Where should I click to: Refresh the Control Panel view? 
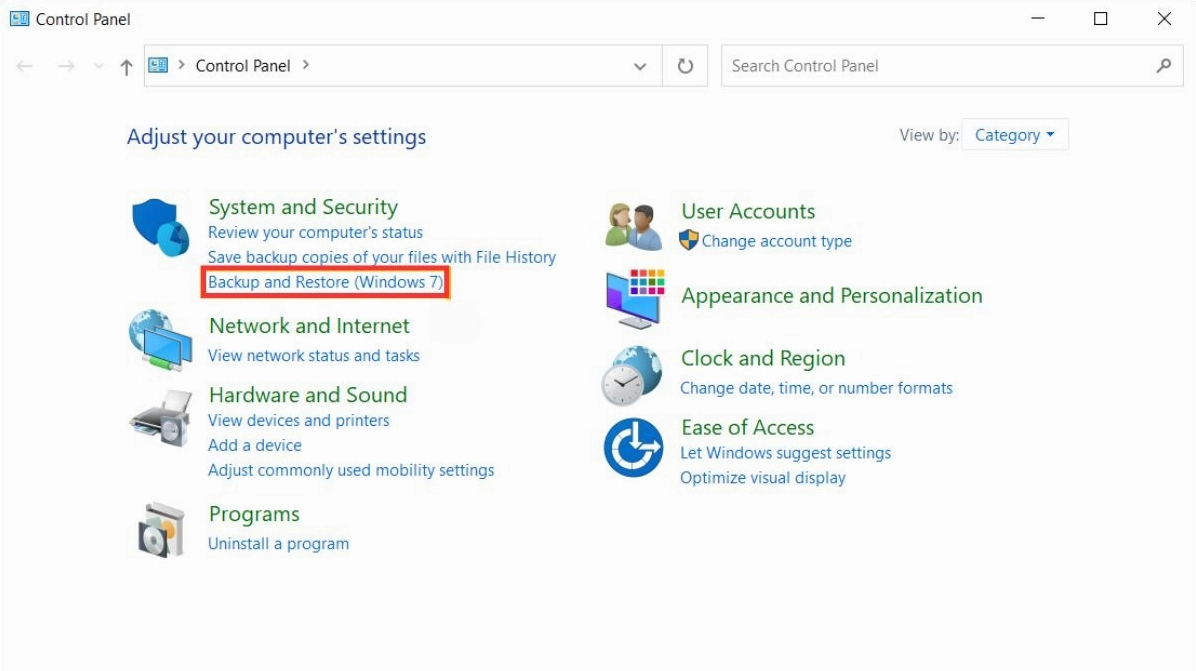tap(687, 66)
